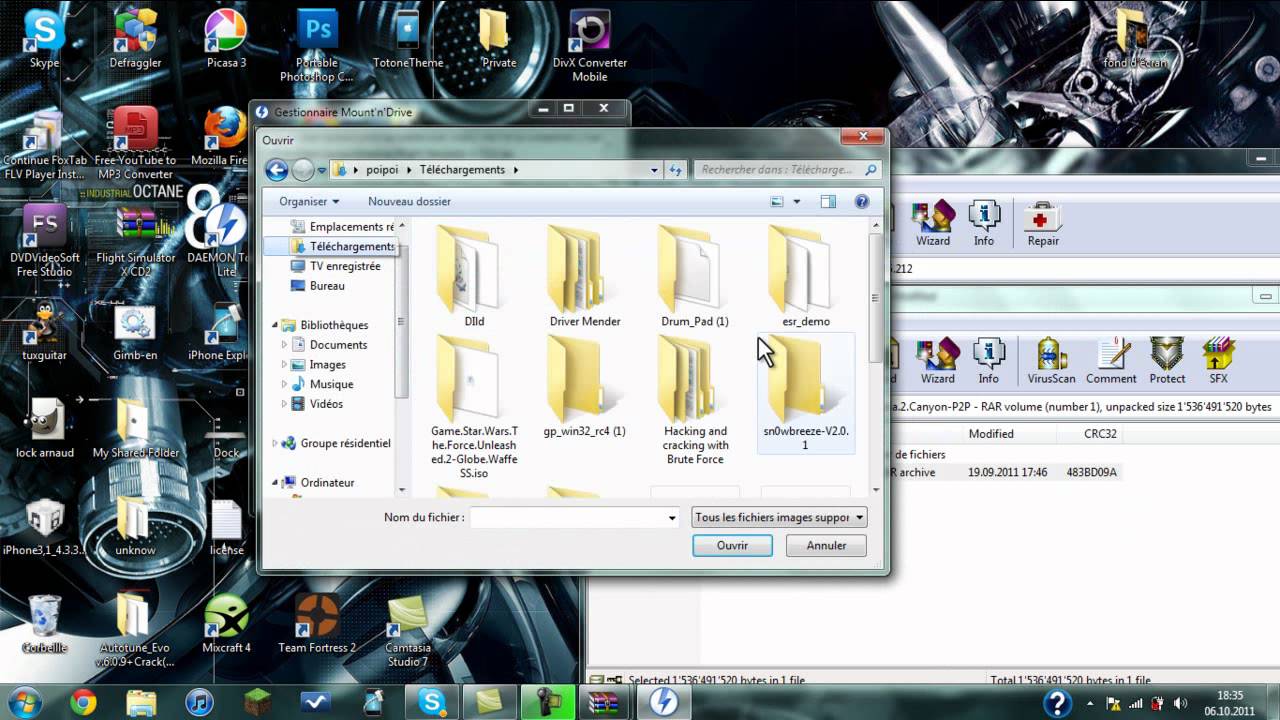Launch Picasa 3 from desktop
The width and height of the screenshot is (1280, 720).
[226, 38]
